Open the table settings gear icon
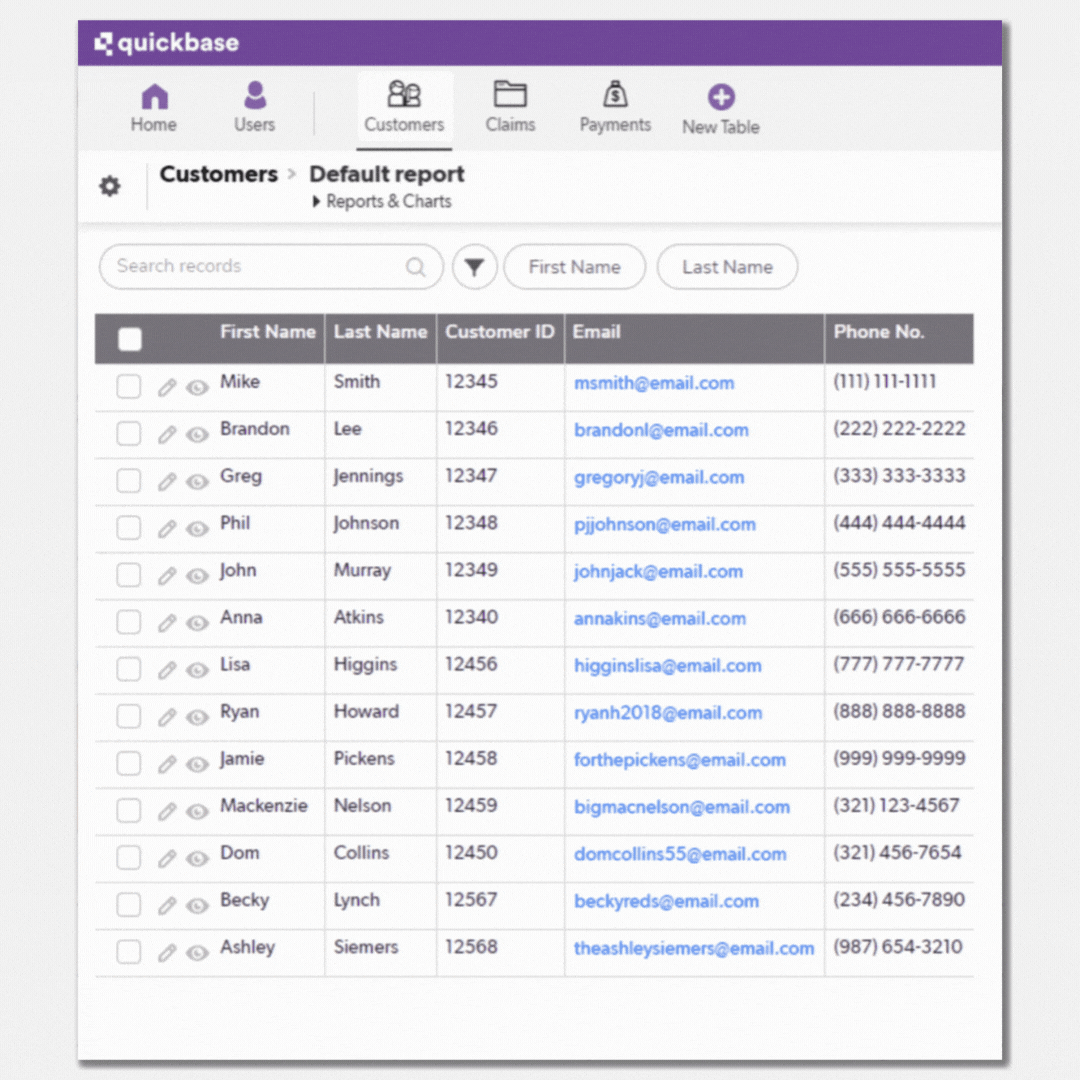Image resolution: width=1080 pixels, height=1080 pixels. pyautogui.click(x=110, y=185)
